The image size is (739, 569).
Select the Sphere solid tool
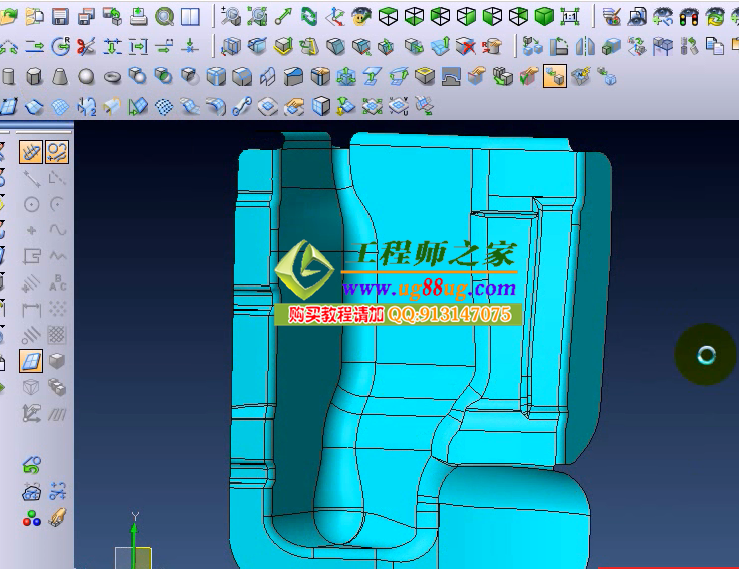(86, 77)
